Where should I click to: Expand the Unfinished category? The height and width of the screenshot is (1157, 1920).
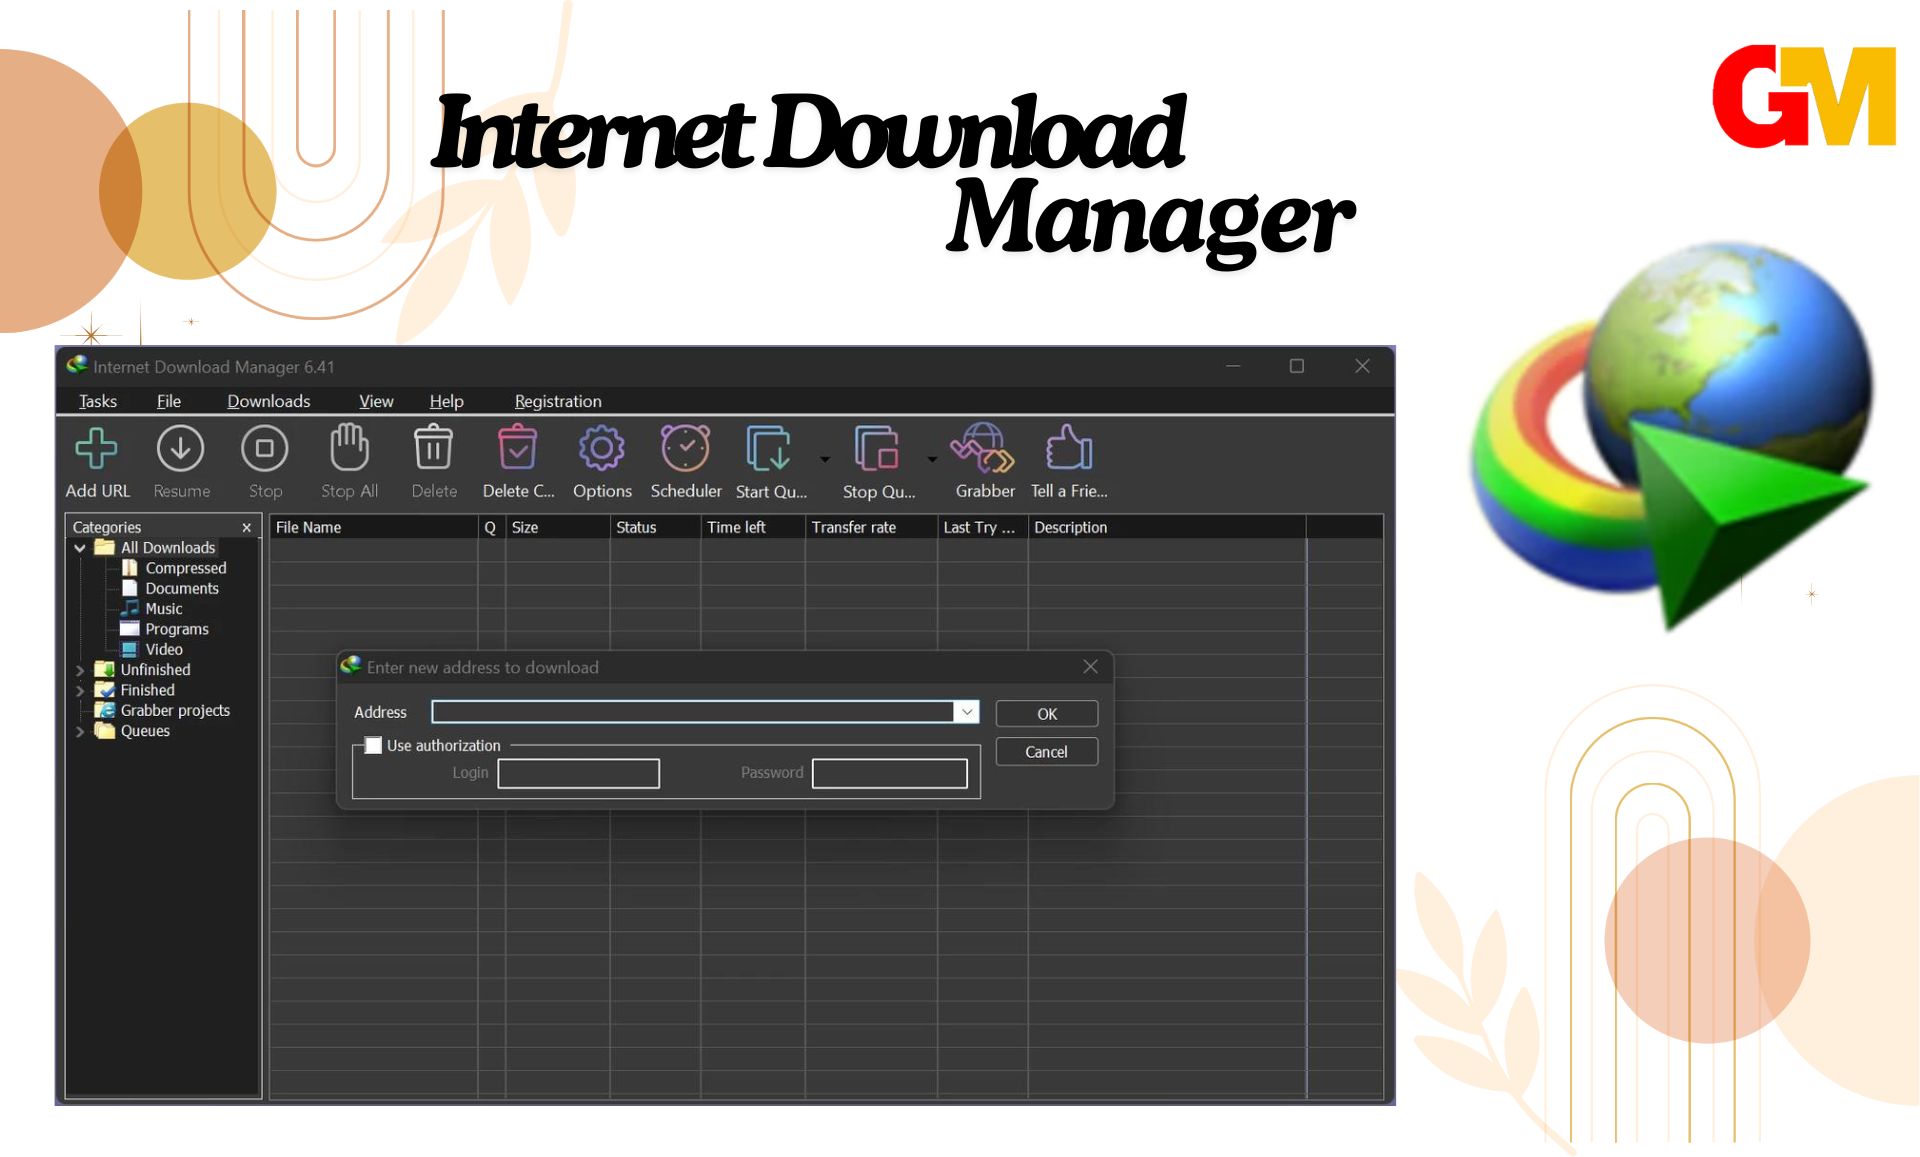(80, 670)
